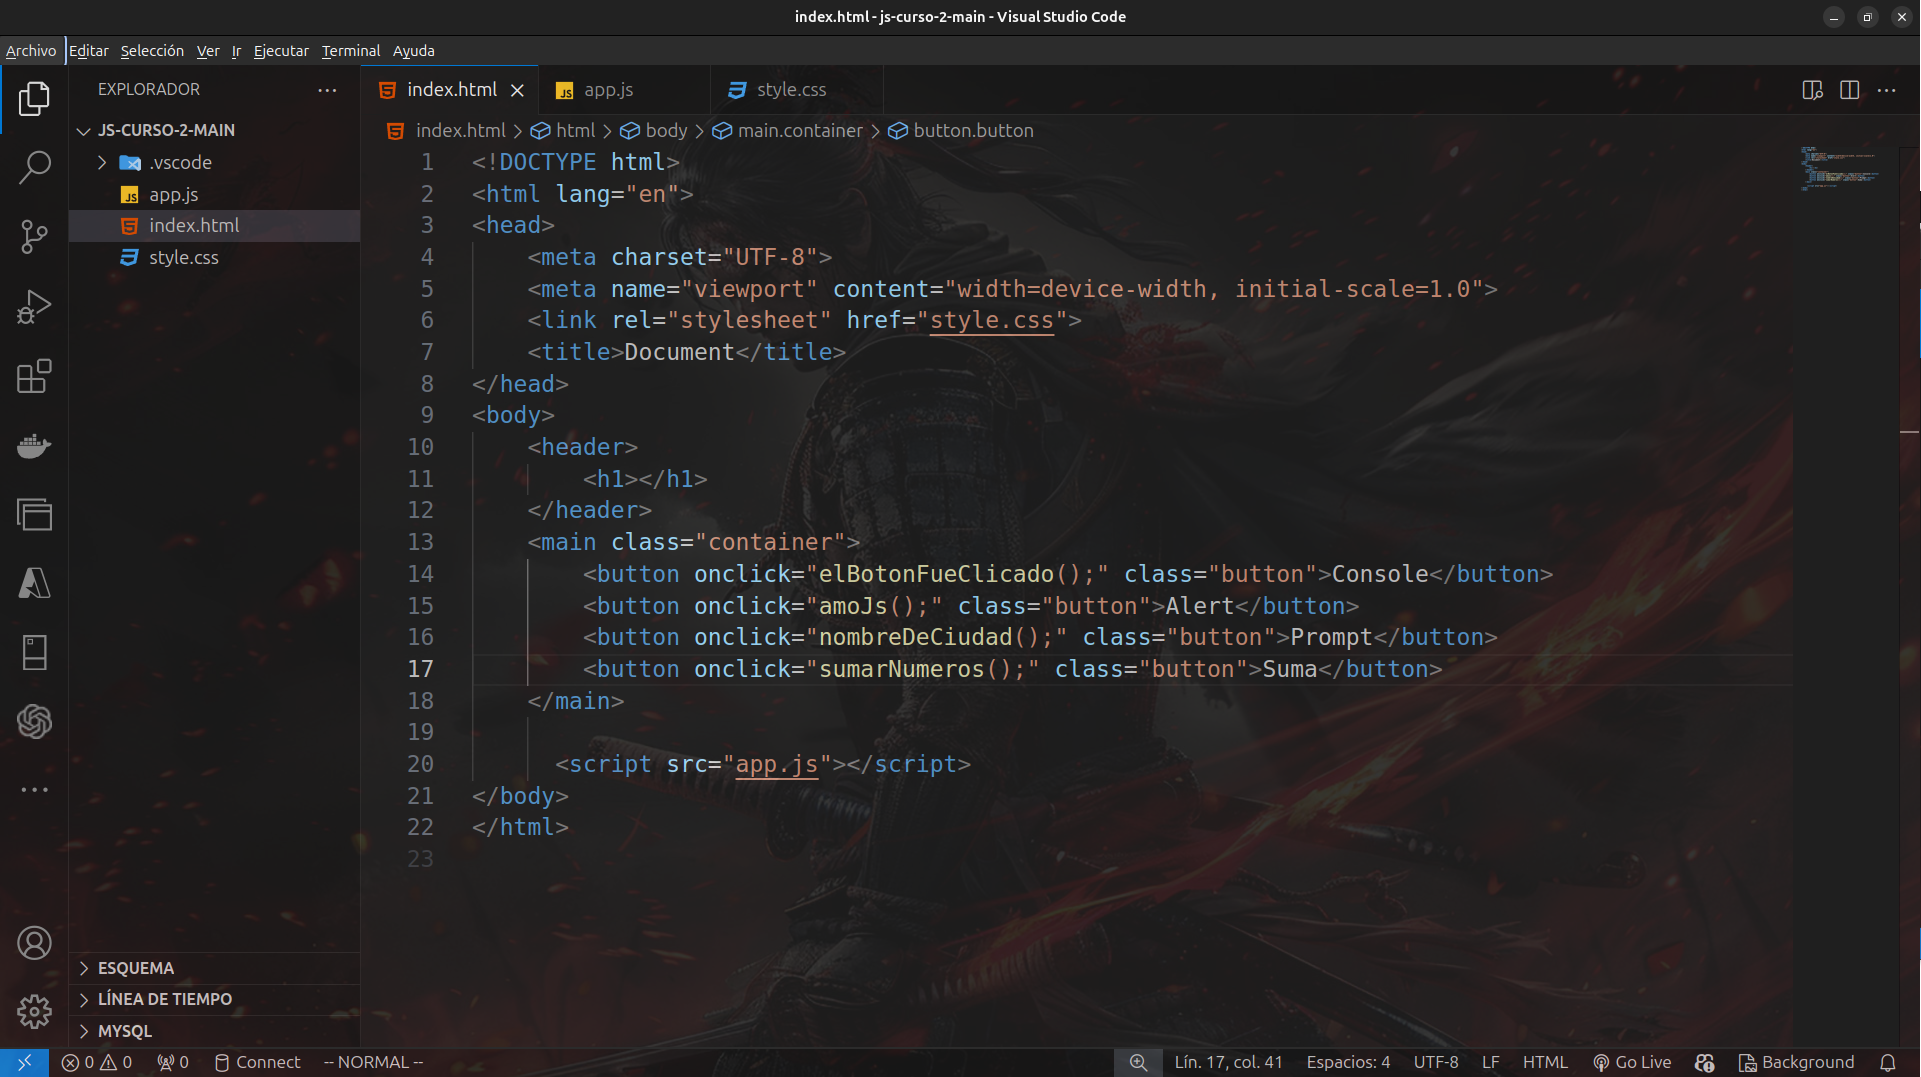Open the ChatGPT extension icon
The image size is (1921, 1077).
pos(34,721)
